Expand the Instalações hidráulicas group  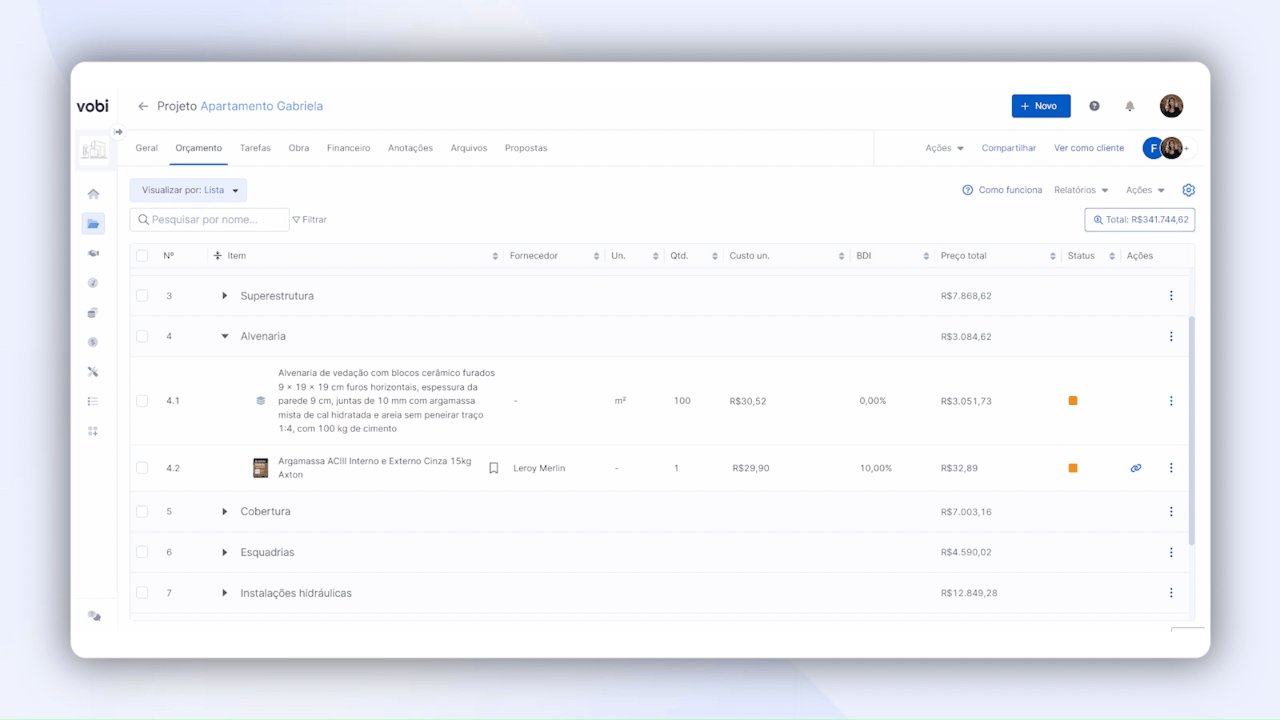pos(225,593)
